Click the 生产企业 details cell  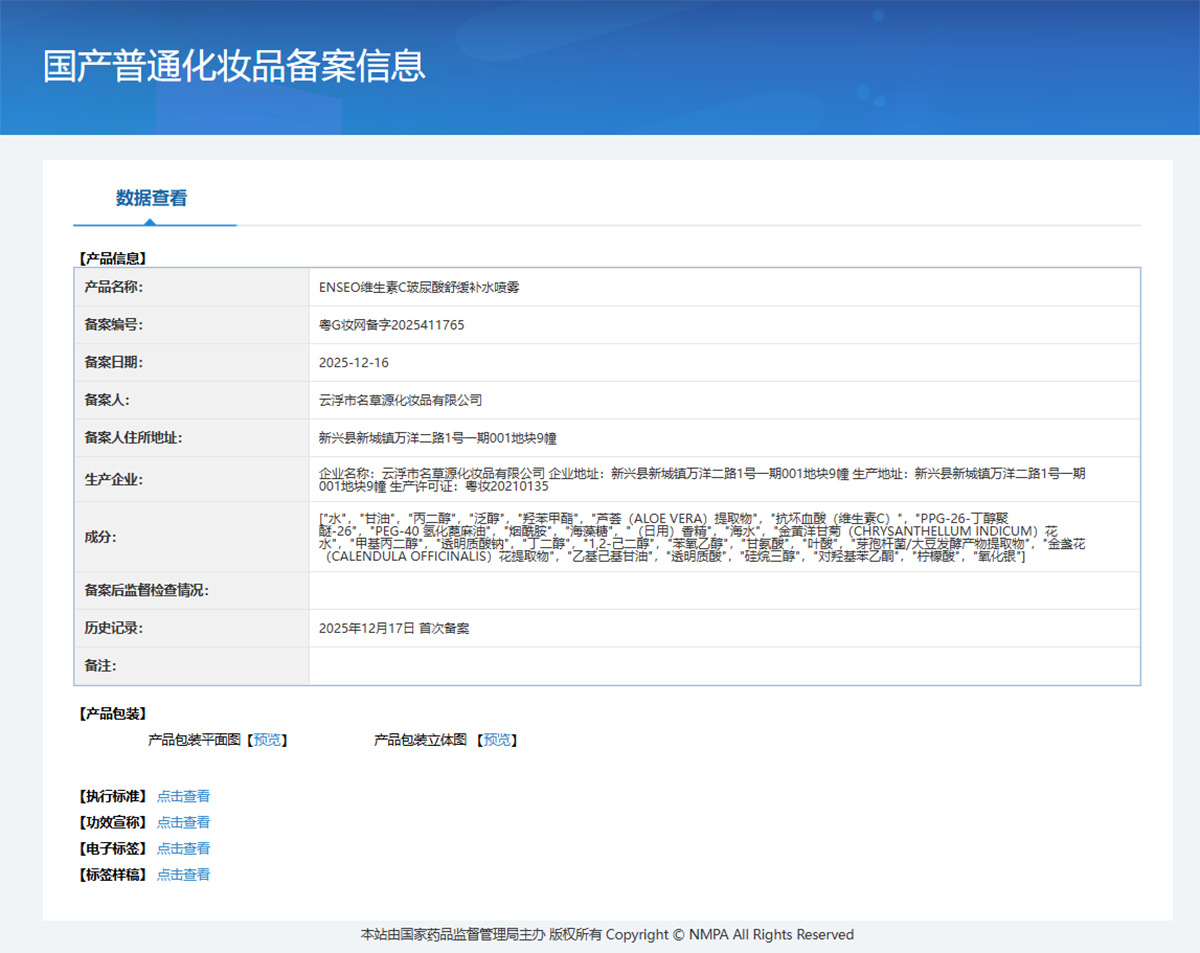725,479
